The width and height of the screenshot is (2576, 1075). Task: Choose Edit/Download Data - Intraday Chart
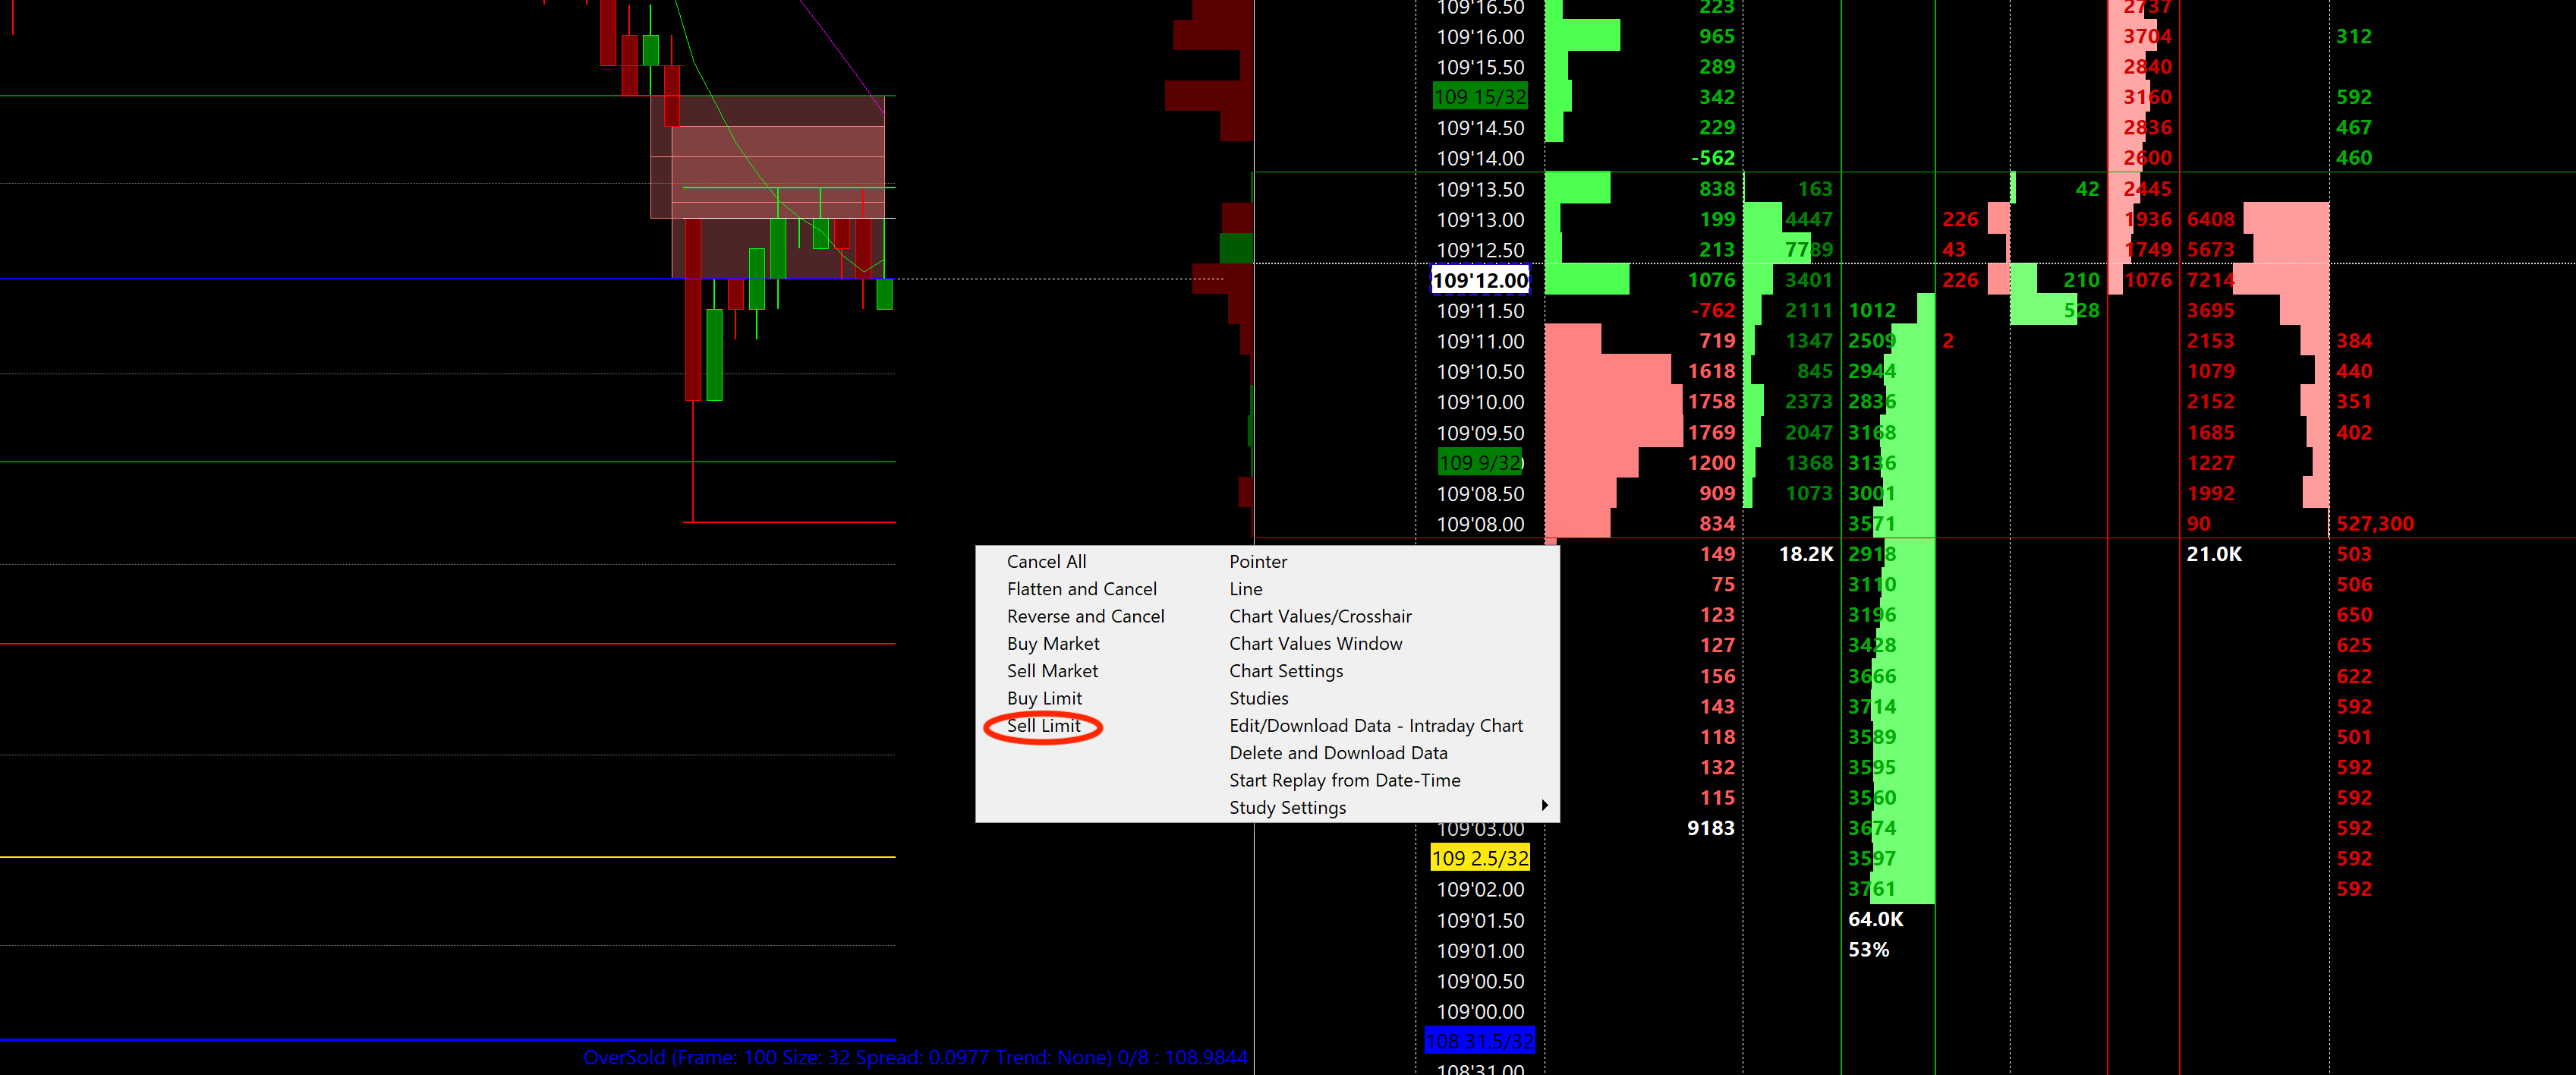[x=1375, y=726]
